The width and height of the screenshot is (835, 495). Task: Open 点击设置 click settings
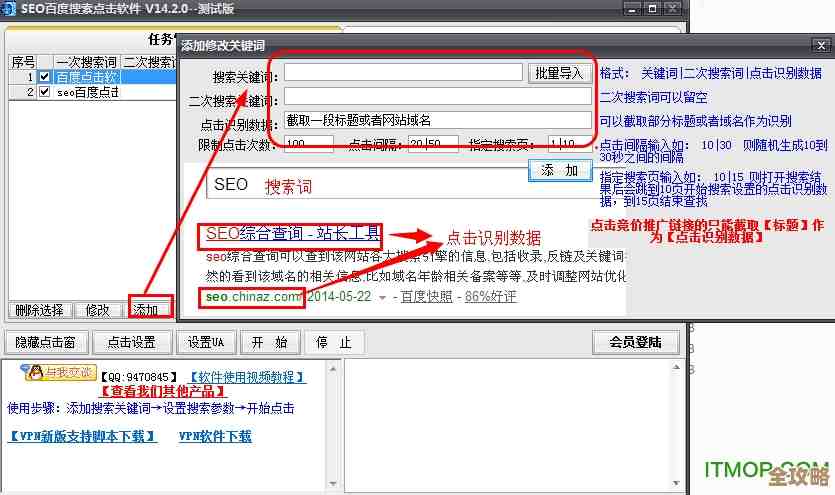pyautogui.click(x=132, y=342)
